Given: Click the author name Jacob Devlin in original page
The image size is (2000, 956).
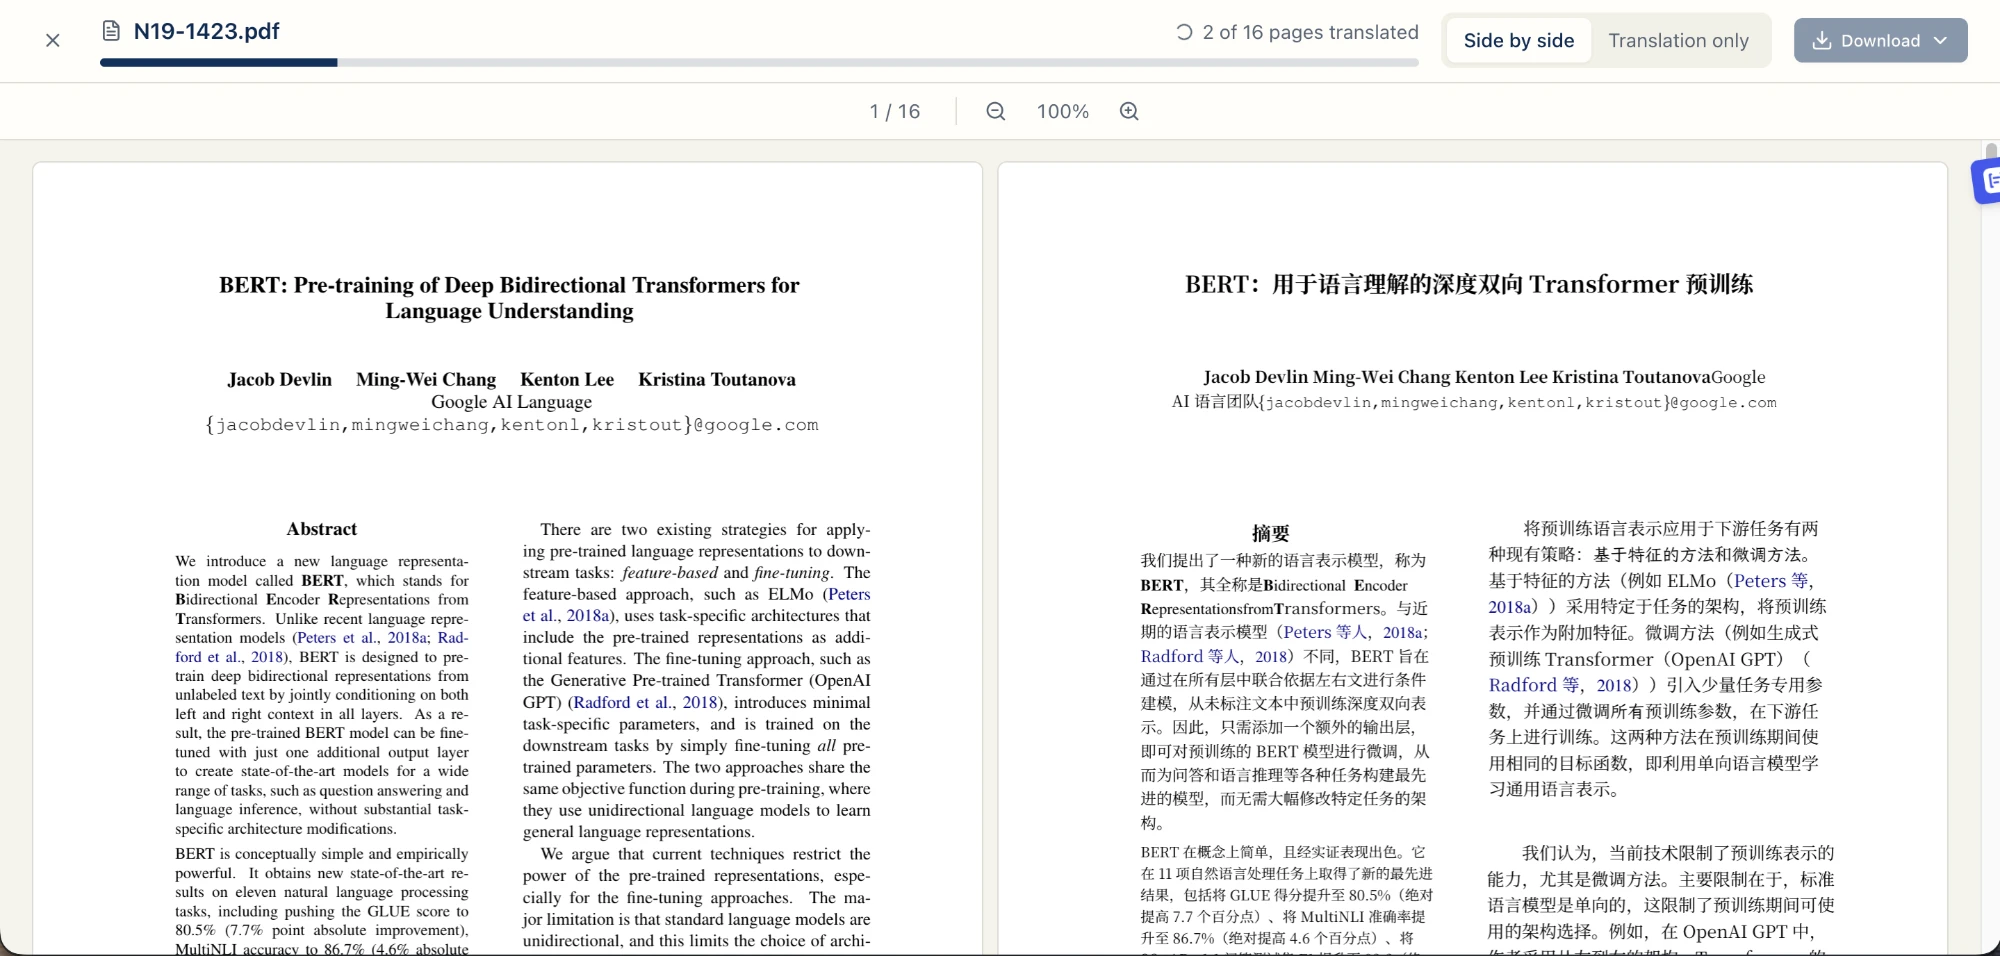Looking at the screenshot, I should (x=279, y=380).
